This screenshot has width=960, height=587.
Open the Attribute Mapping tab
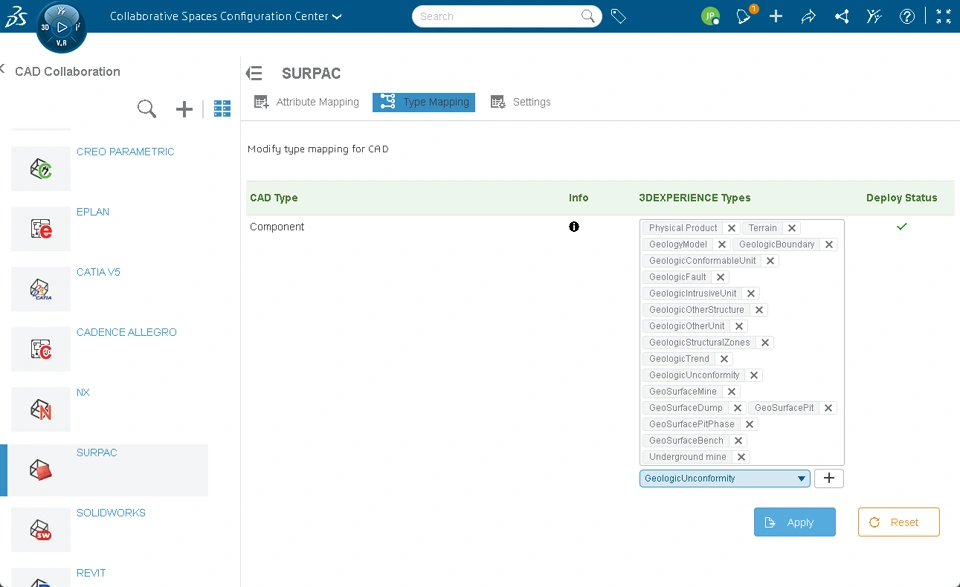pos(306,102)
